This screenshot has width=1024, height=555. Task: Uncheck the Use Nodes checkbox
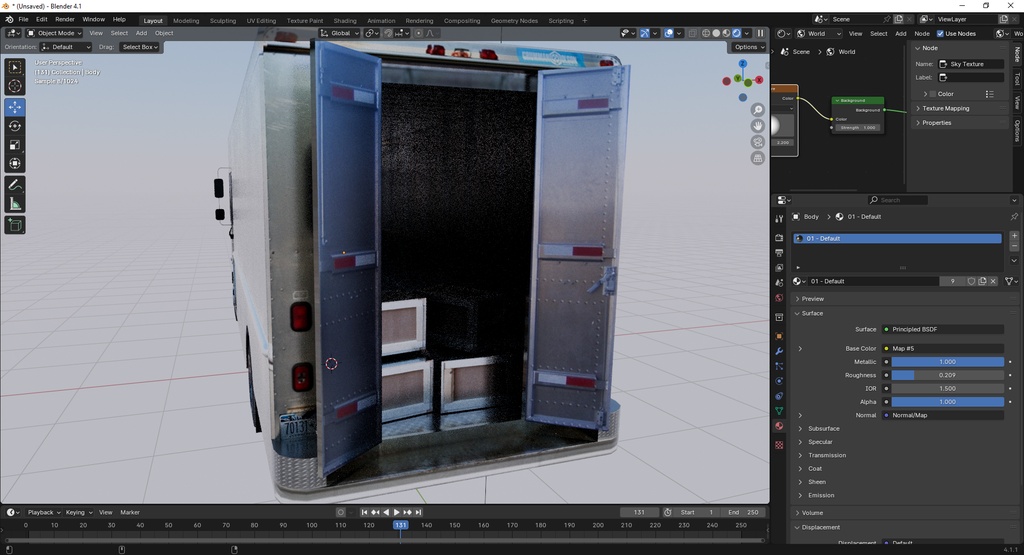point(940,33)
